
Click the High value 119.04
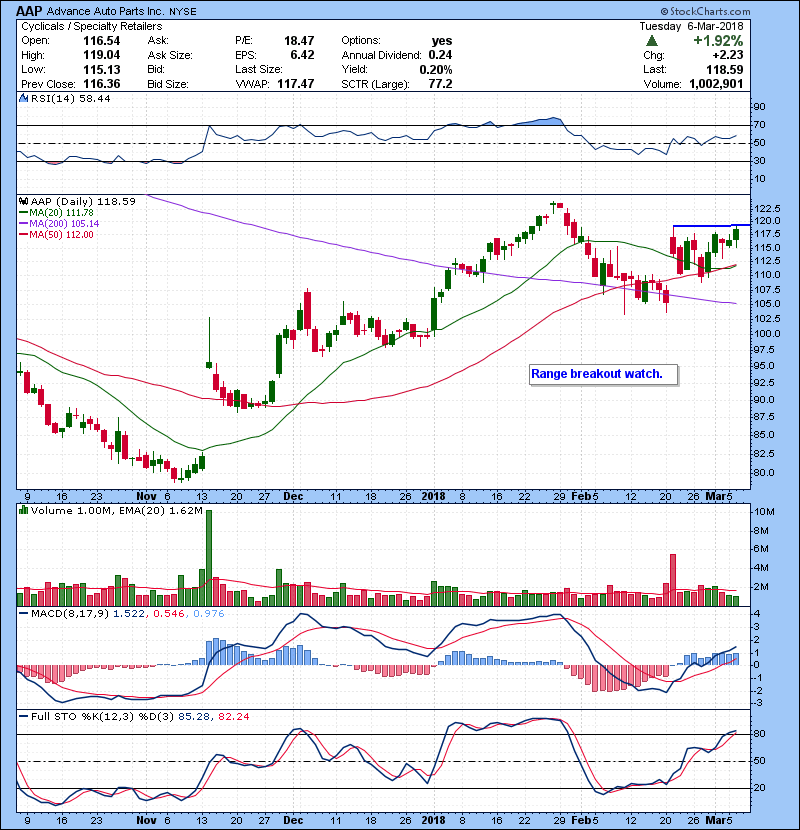point(102,55)
